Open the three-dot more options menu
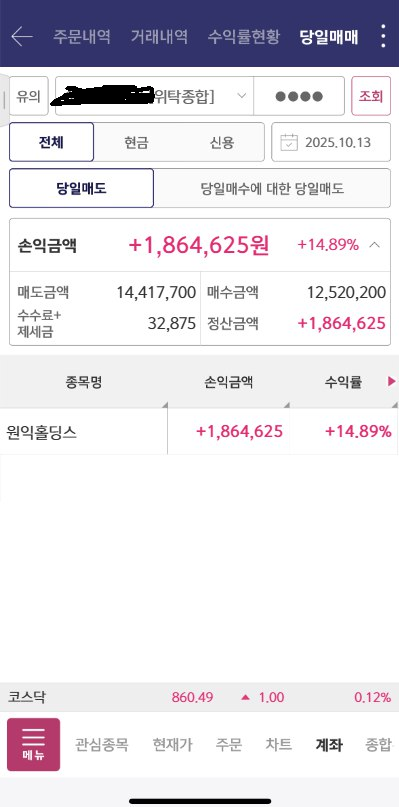This screenshot has width=400, height=807. 383,36
